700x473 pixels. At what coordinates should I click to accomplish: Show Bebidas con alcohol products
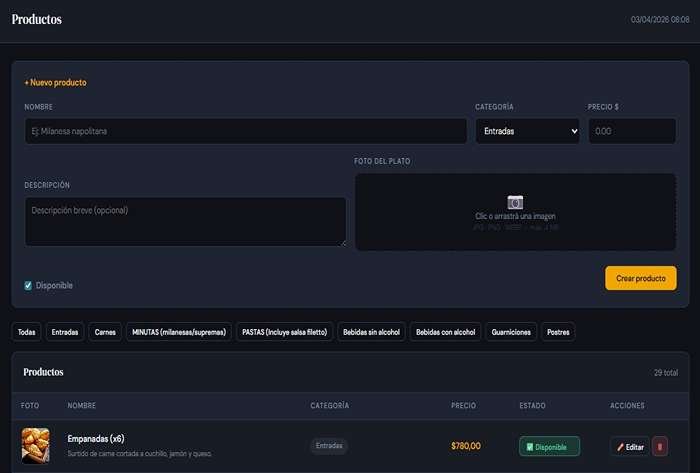[x=446, y=332]
